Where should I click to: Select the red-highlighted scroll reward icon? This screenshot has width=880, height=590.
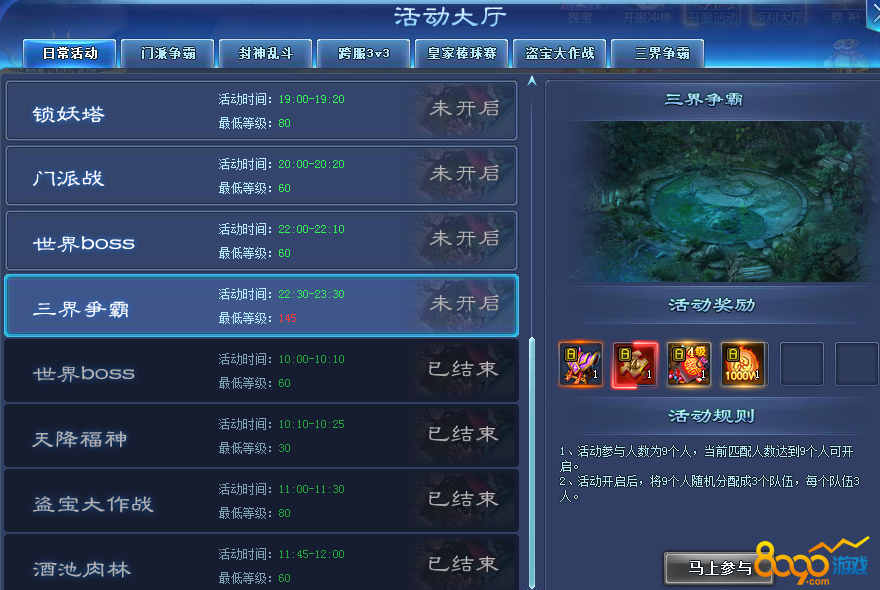click(635, 364)
